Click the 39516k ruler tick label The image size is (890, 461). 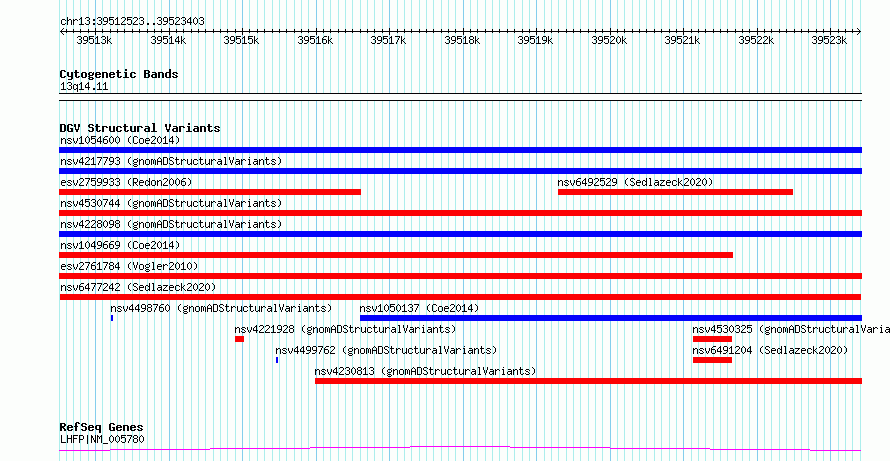click(x=315, y=40)
